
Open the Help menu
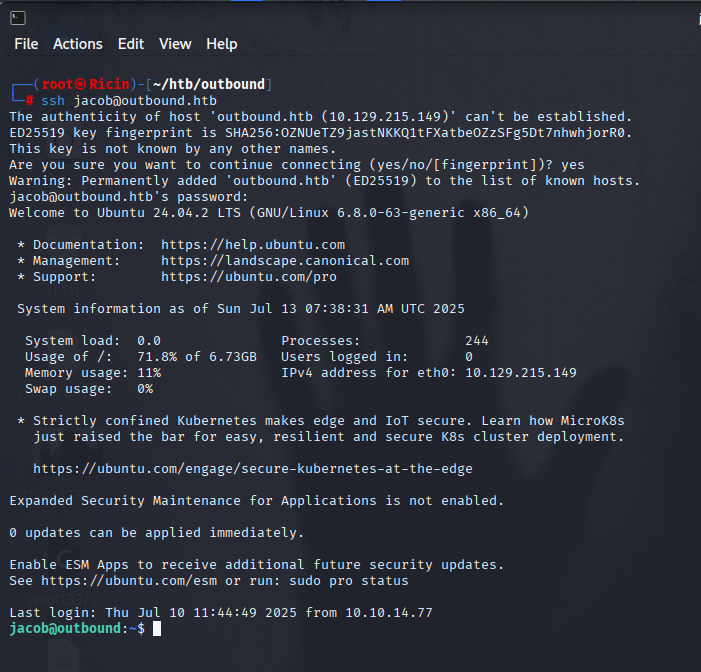(x=222, y=44)
